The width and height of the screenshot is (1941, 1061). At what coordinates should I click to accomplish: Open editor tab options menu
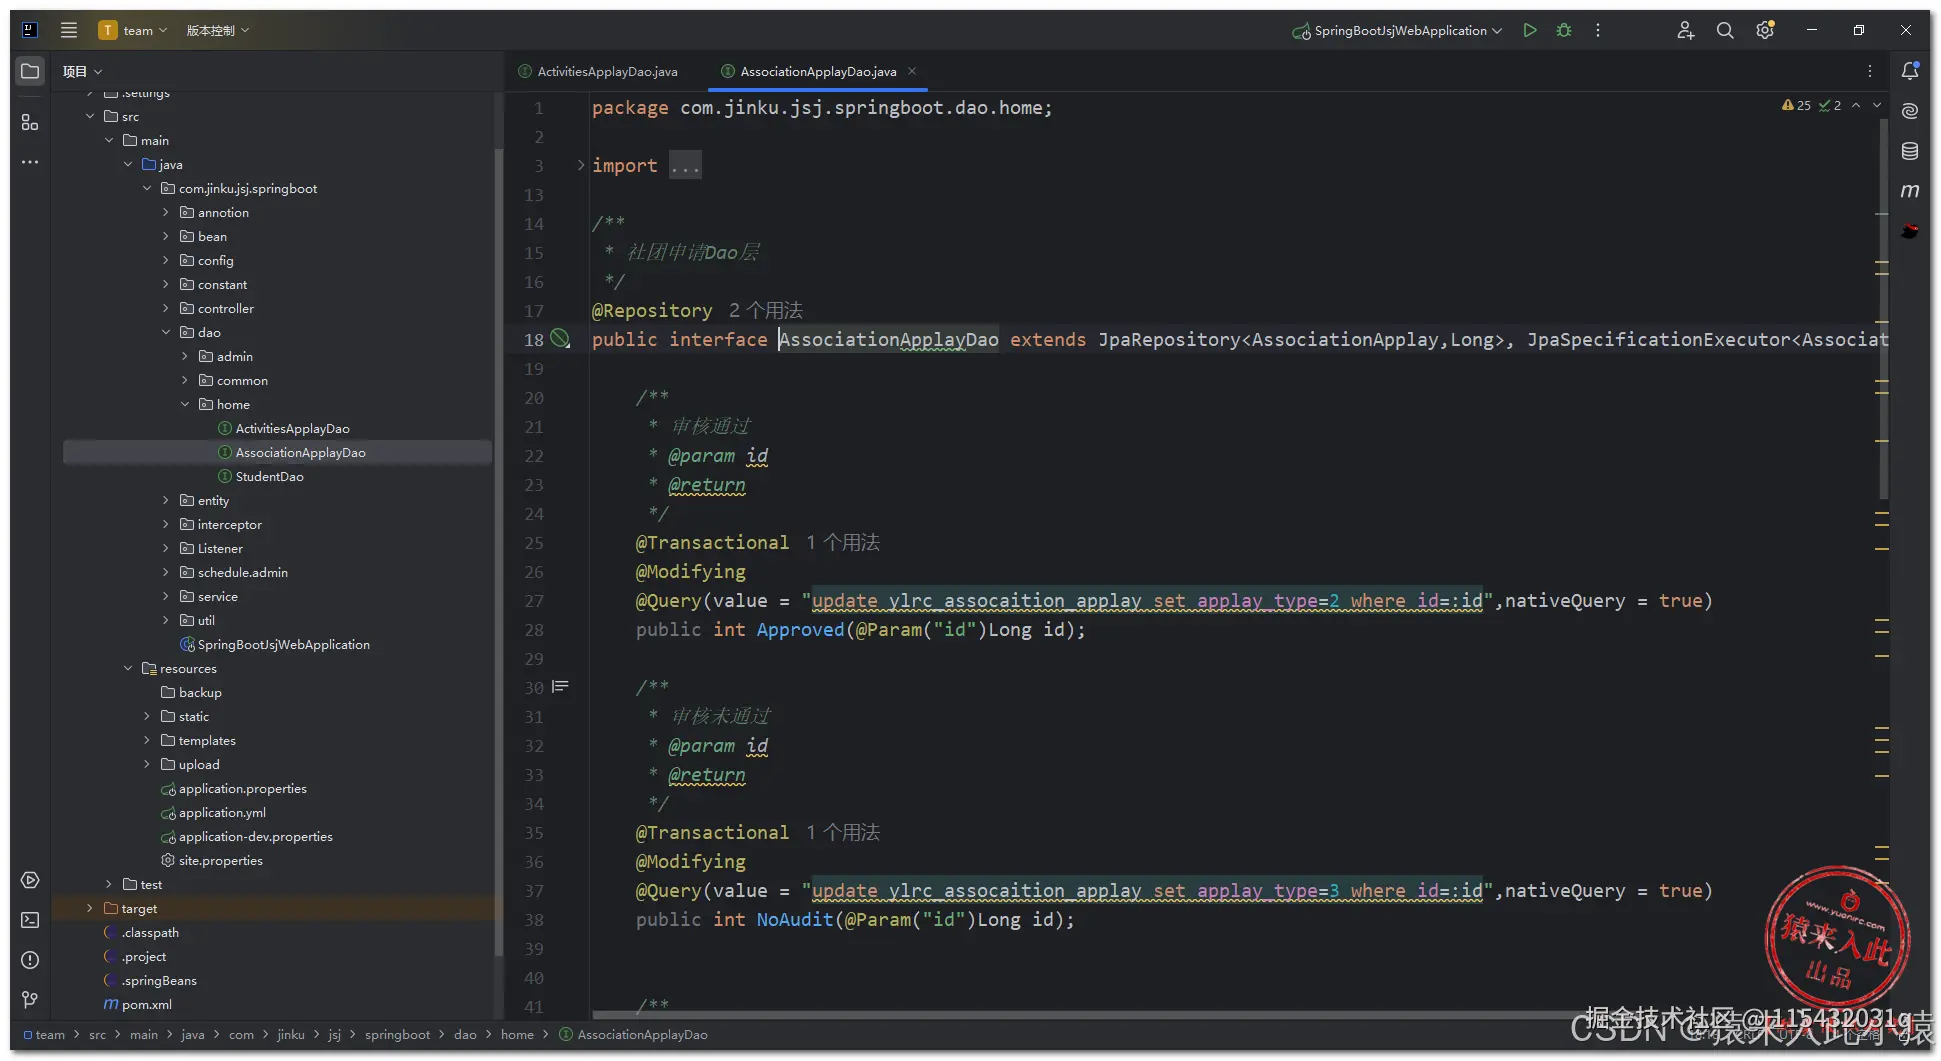1870,71
